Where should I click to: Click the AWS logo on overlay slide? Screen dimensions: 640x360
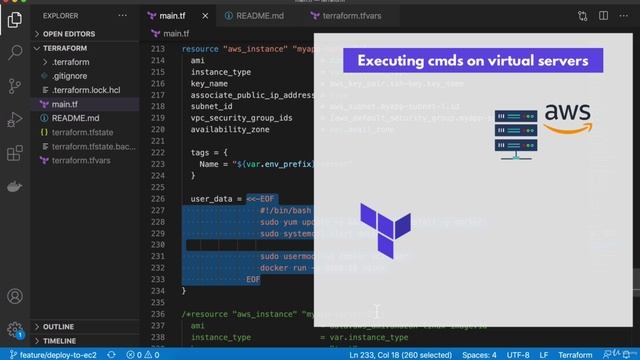568,119
